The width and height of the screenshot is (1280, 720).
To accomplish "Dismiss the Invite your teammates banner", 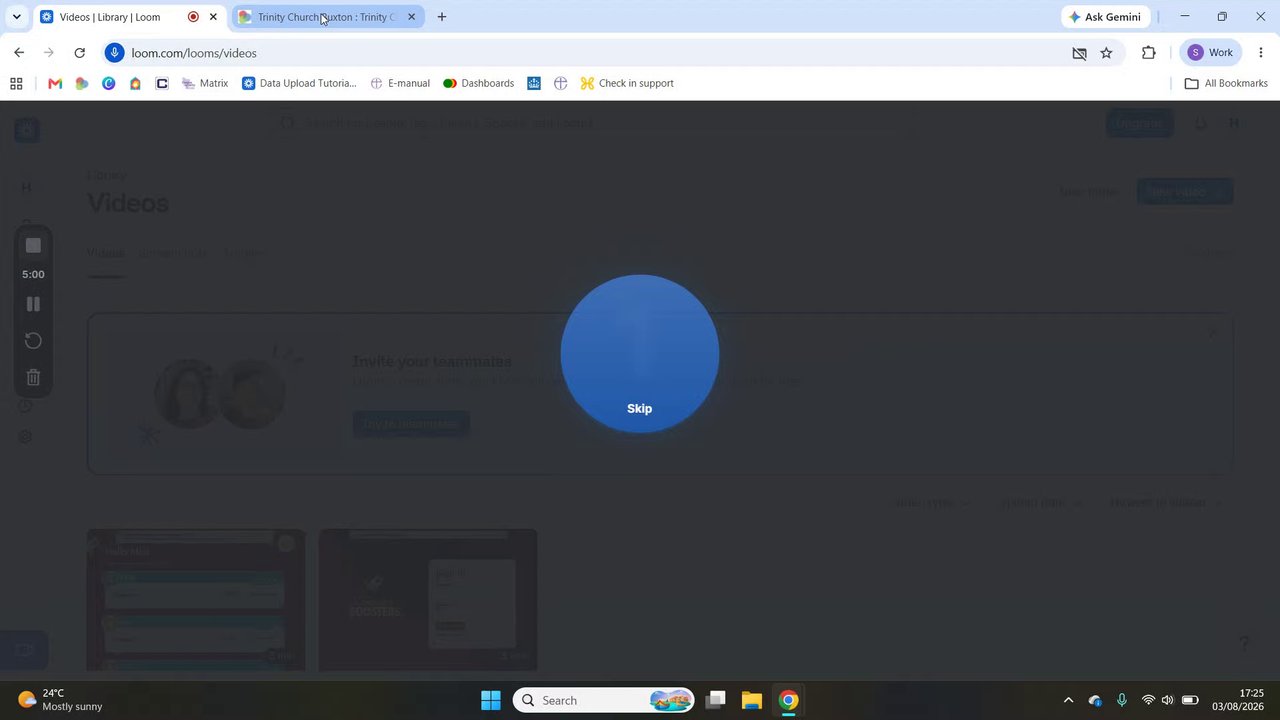I will [1213, 334].
